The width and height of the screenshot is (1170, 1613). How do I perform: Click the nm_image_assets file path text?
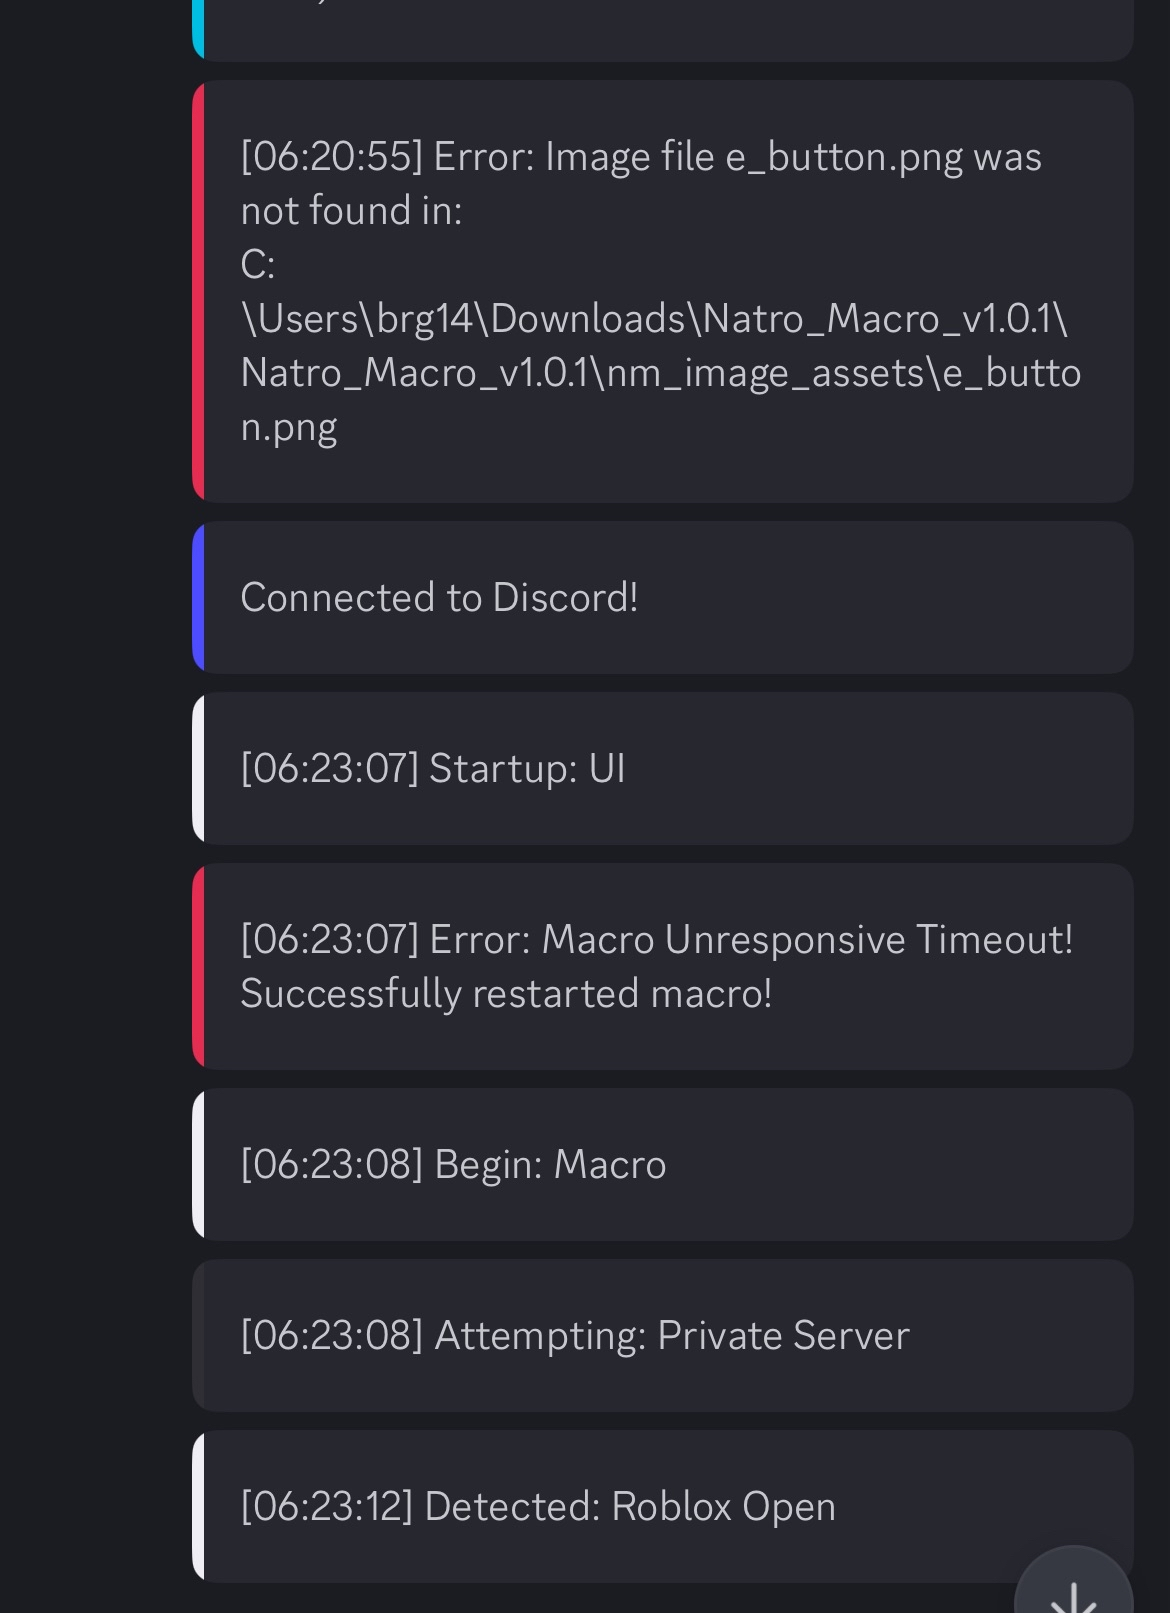tap(660, 373)
